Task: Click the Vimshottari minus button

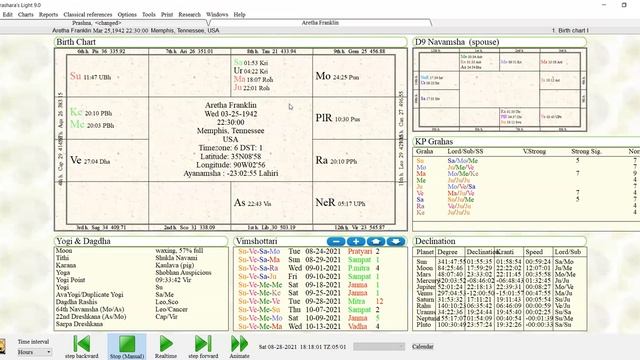Action: click(x=336, y=241)
